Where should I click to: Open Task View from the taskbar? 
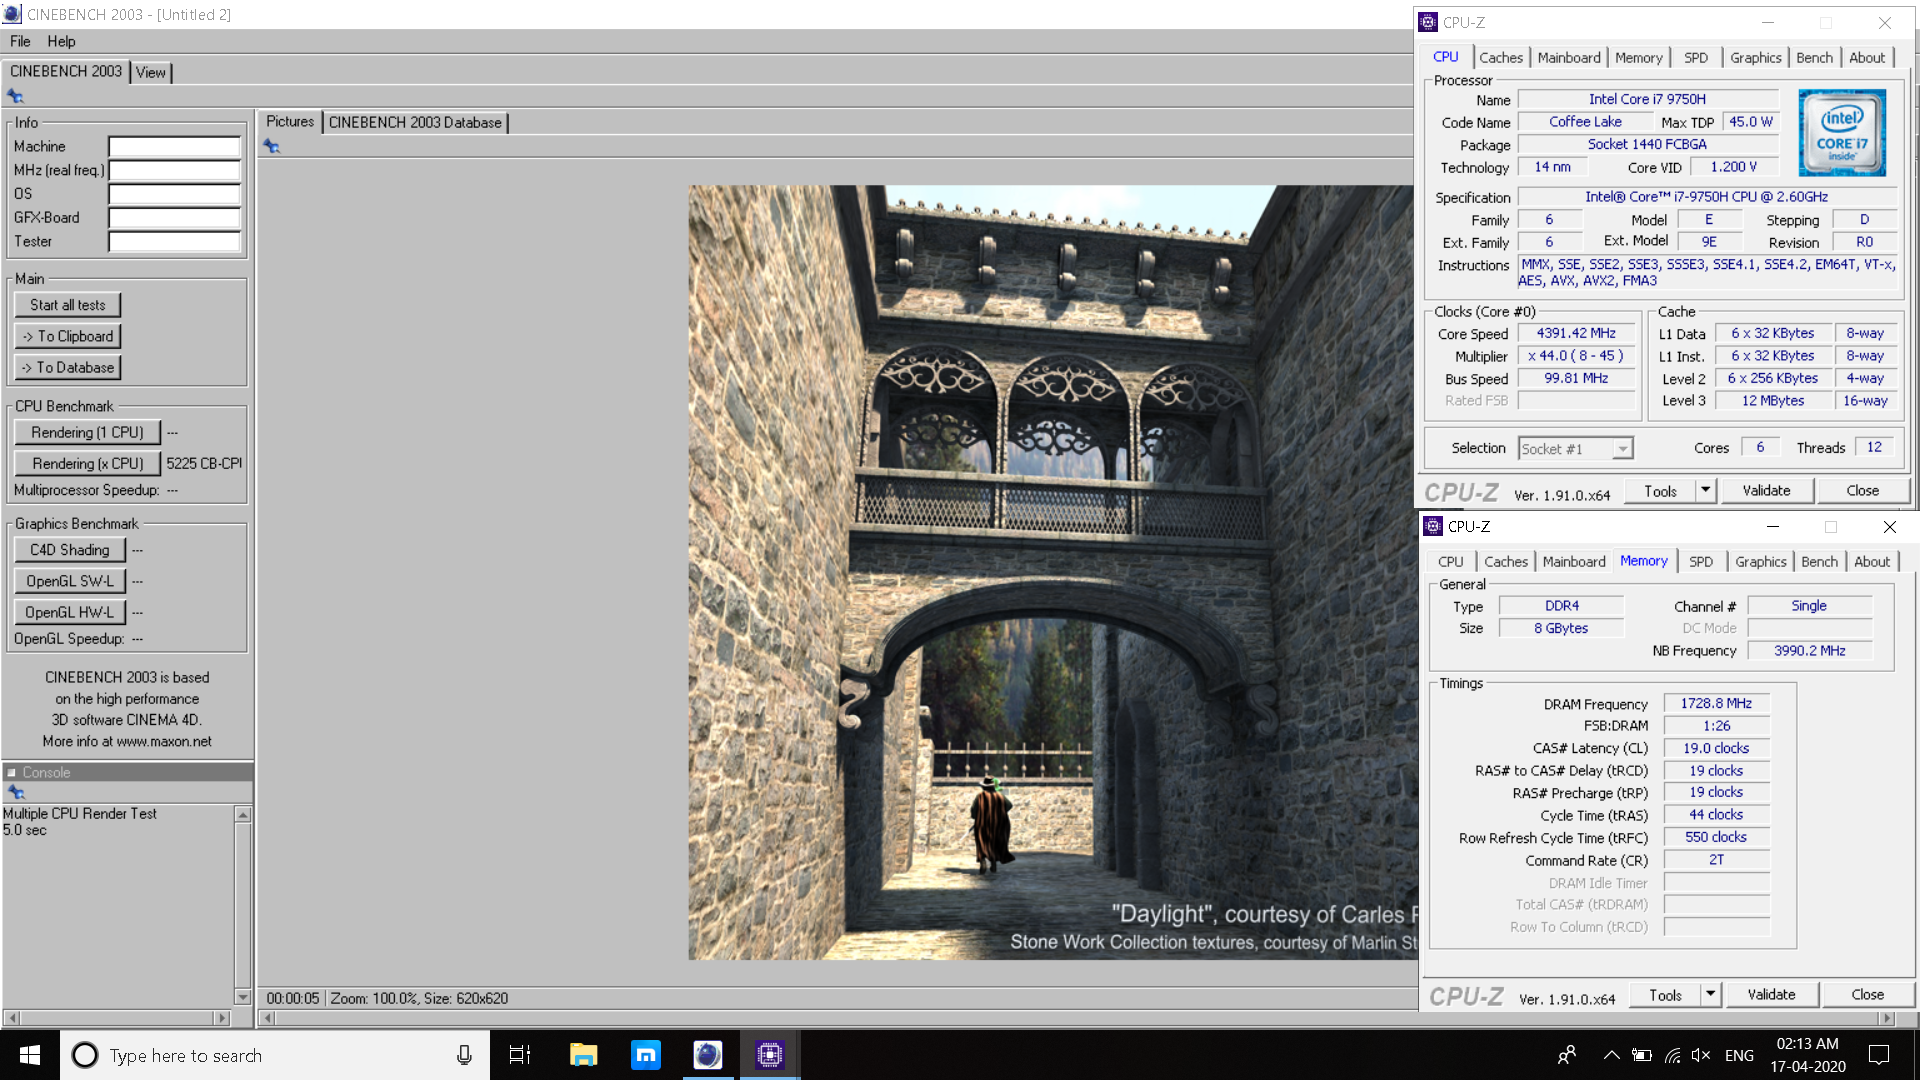point(520,1055)
